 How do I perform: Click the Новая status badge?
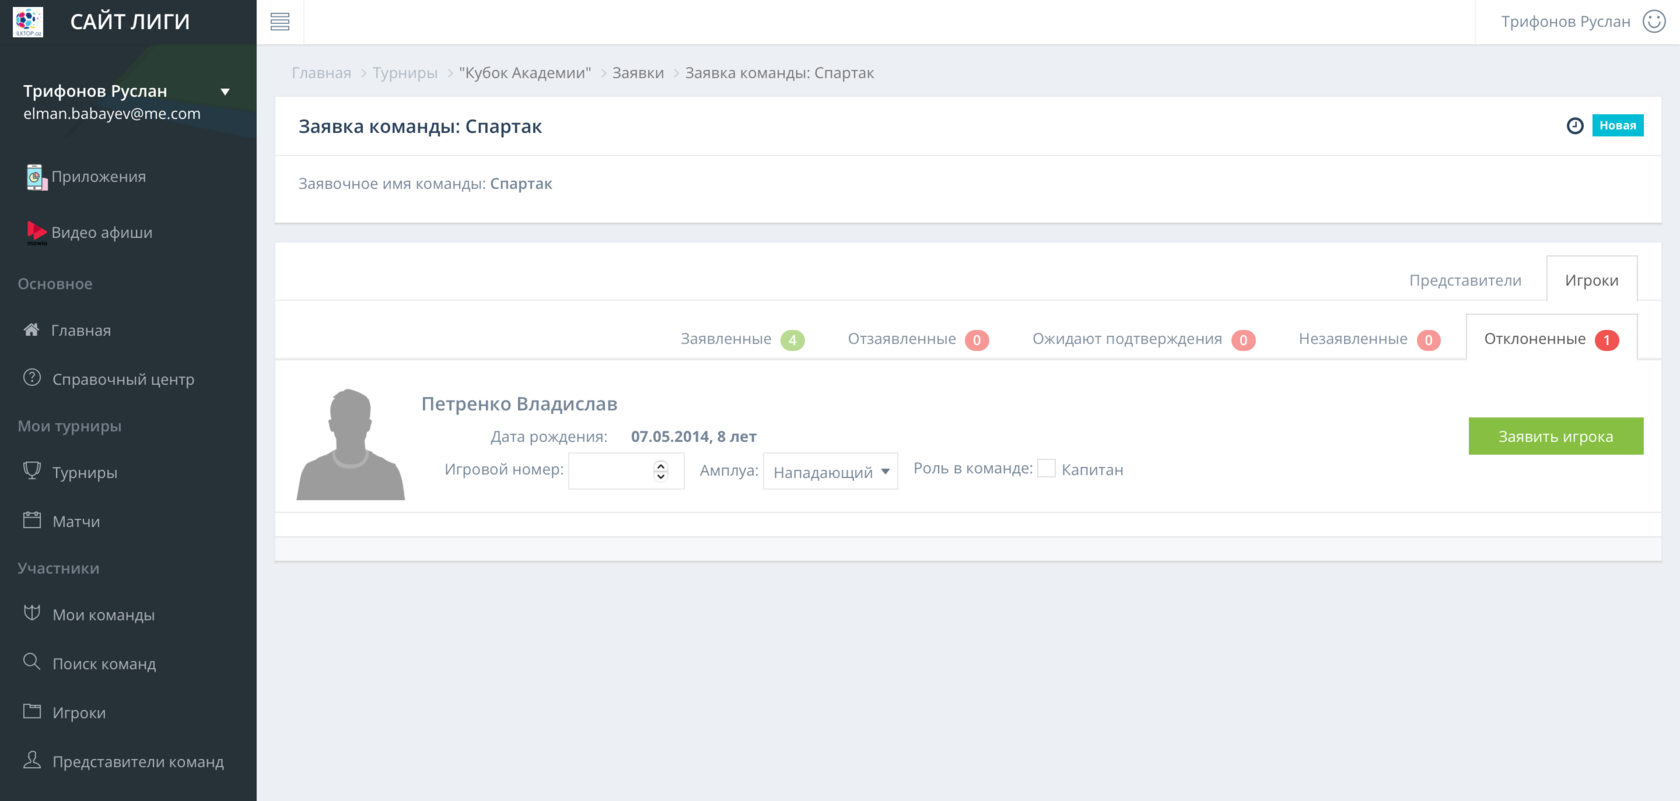coord(1618,126)
